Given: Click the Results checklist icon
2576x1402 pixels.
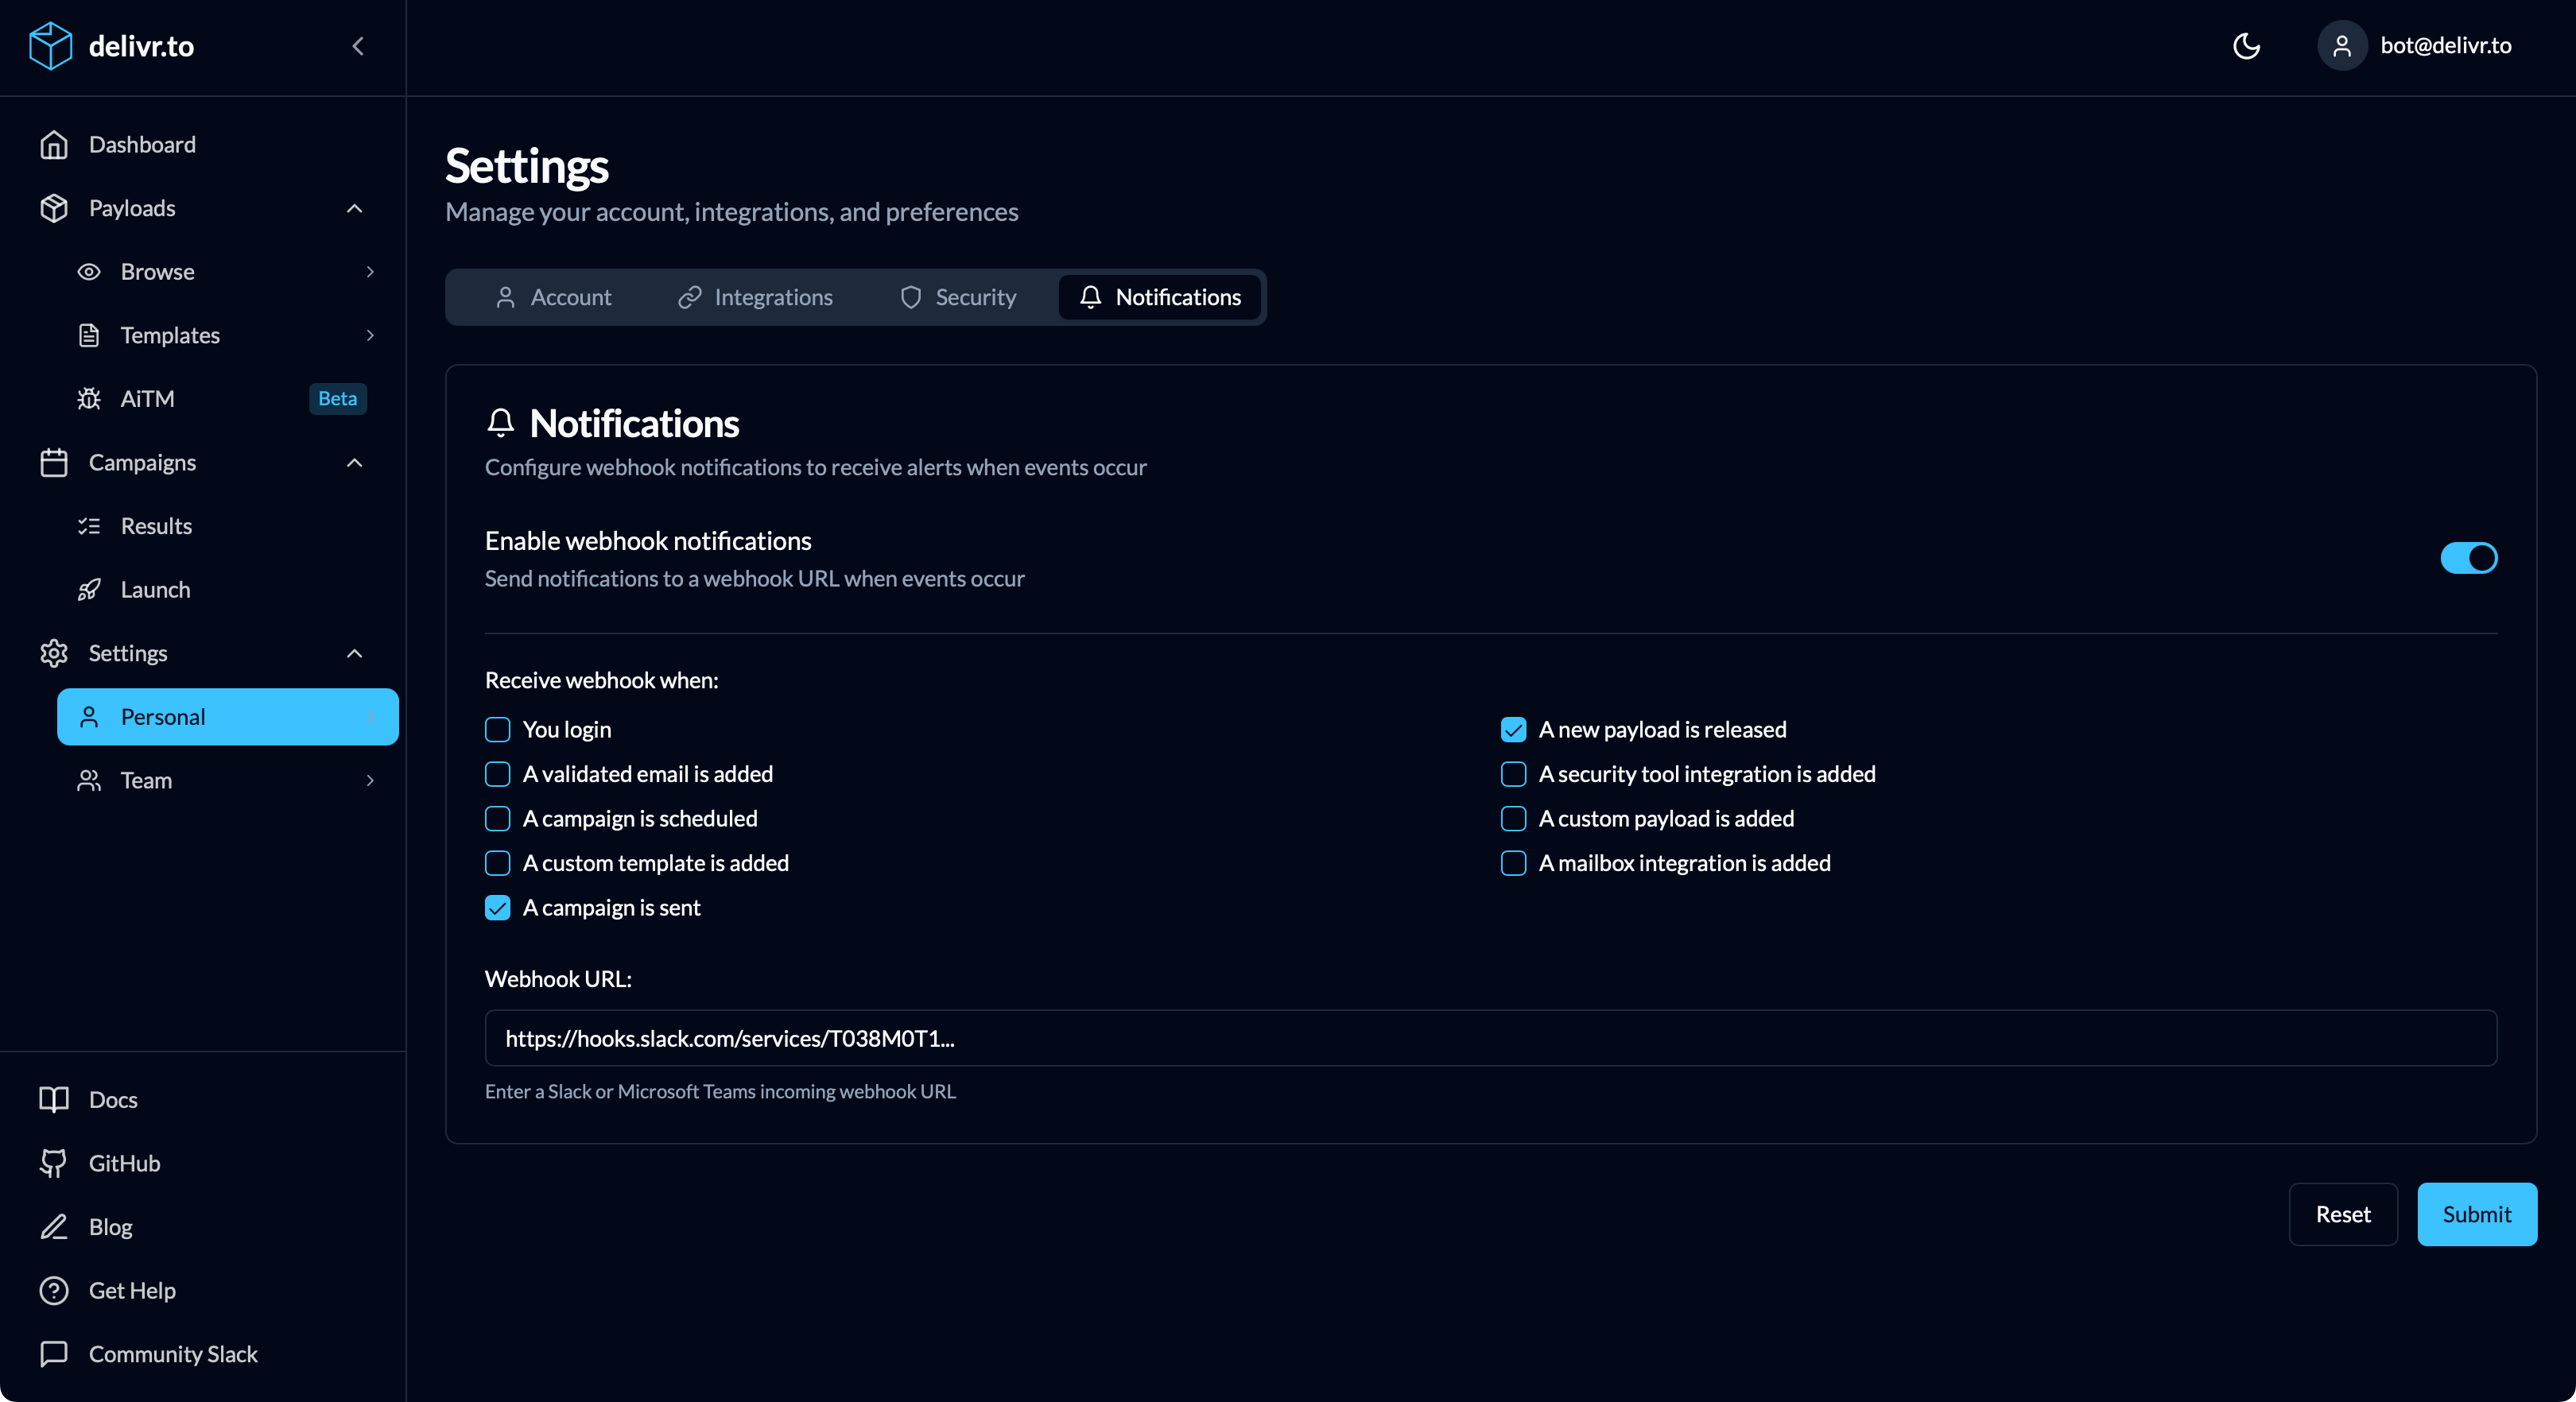Looking at the screenshot, I should tap(89, 525).
